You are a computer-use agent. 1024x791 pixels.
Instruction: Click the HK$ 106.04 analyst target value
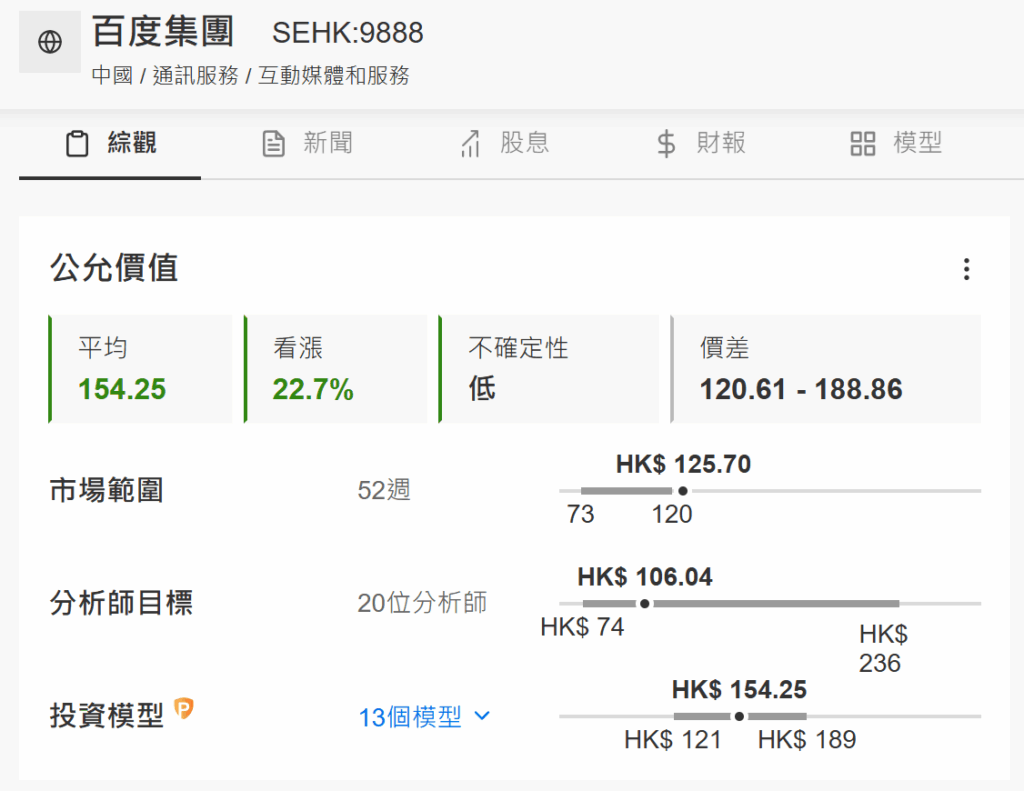645,577
